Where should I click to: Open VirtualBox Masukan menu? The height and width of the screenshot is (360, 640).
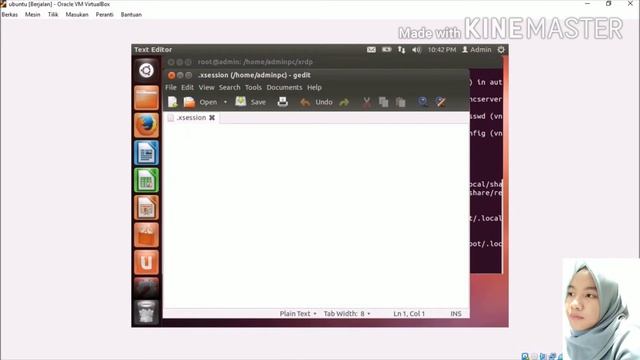coord(77,14)
